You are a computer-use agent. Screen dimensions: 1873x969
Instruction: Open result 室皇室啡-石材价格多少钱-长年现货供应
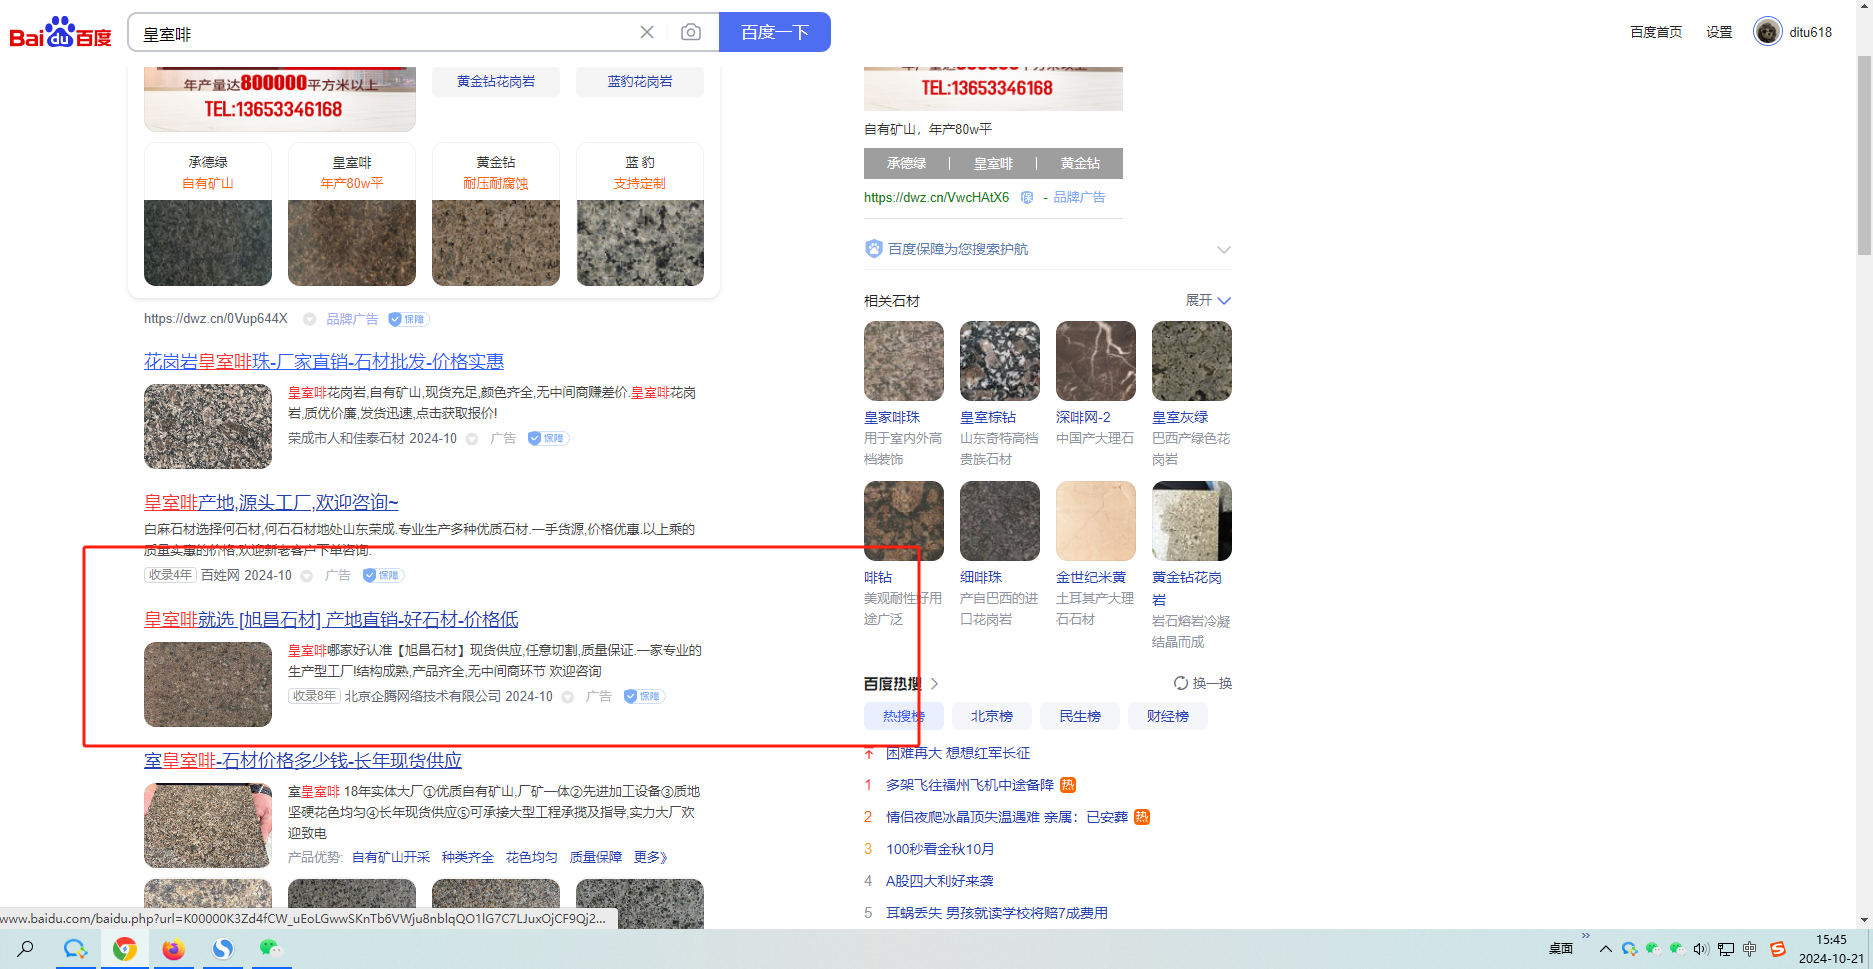[x=303, y=760]
